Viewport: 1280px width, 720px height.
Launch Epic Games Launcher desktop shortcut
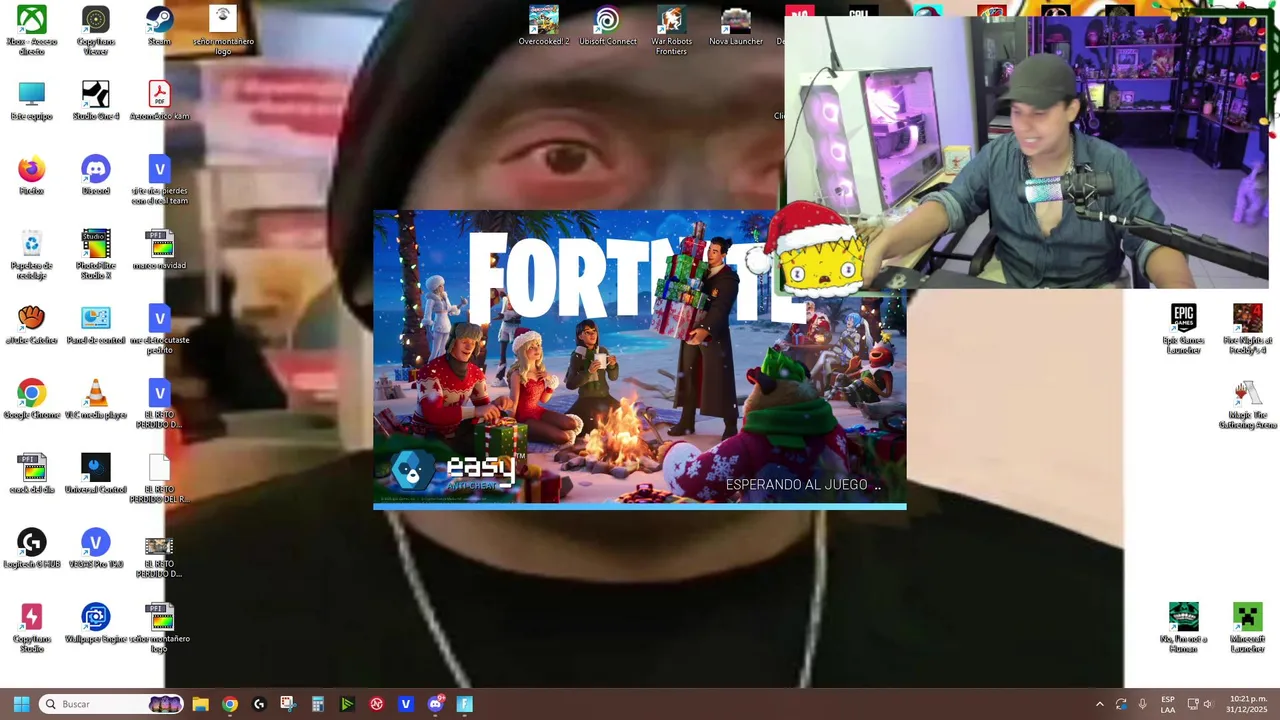[x=1184, y=329]
